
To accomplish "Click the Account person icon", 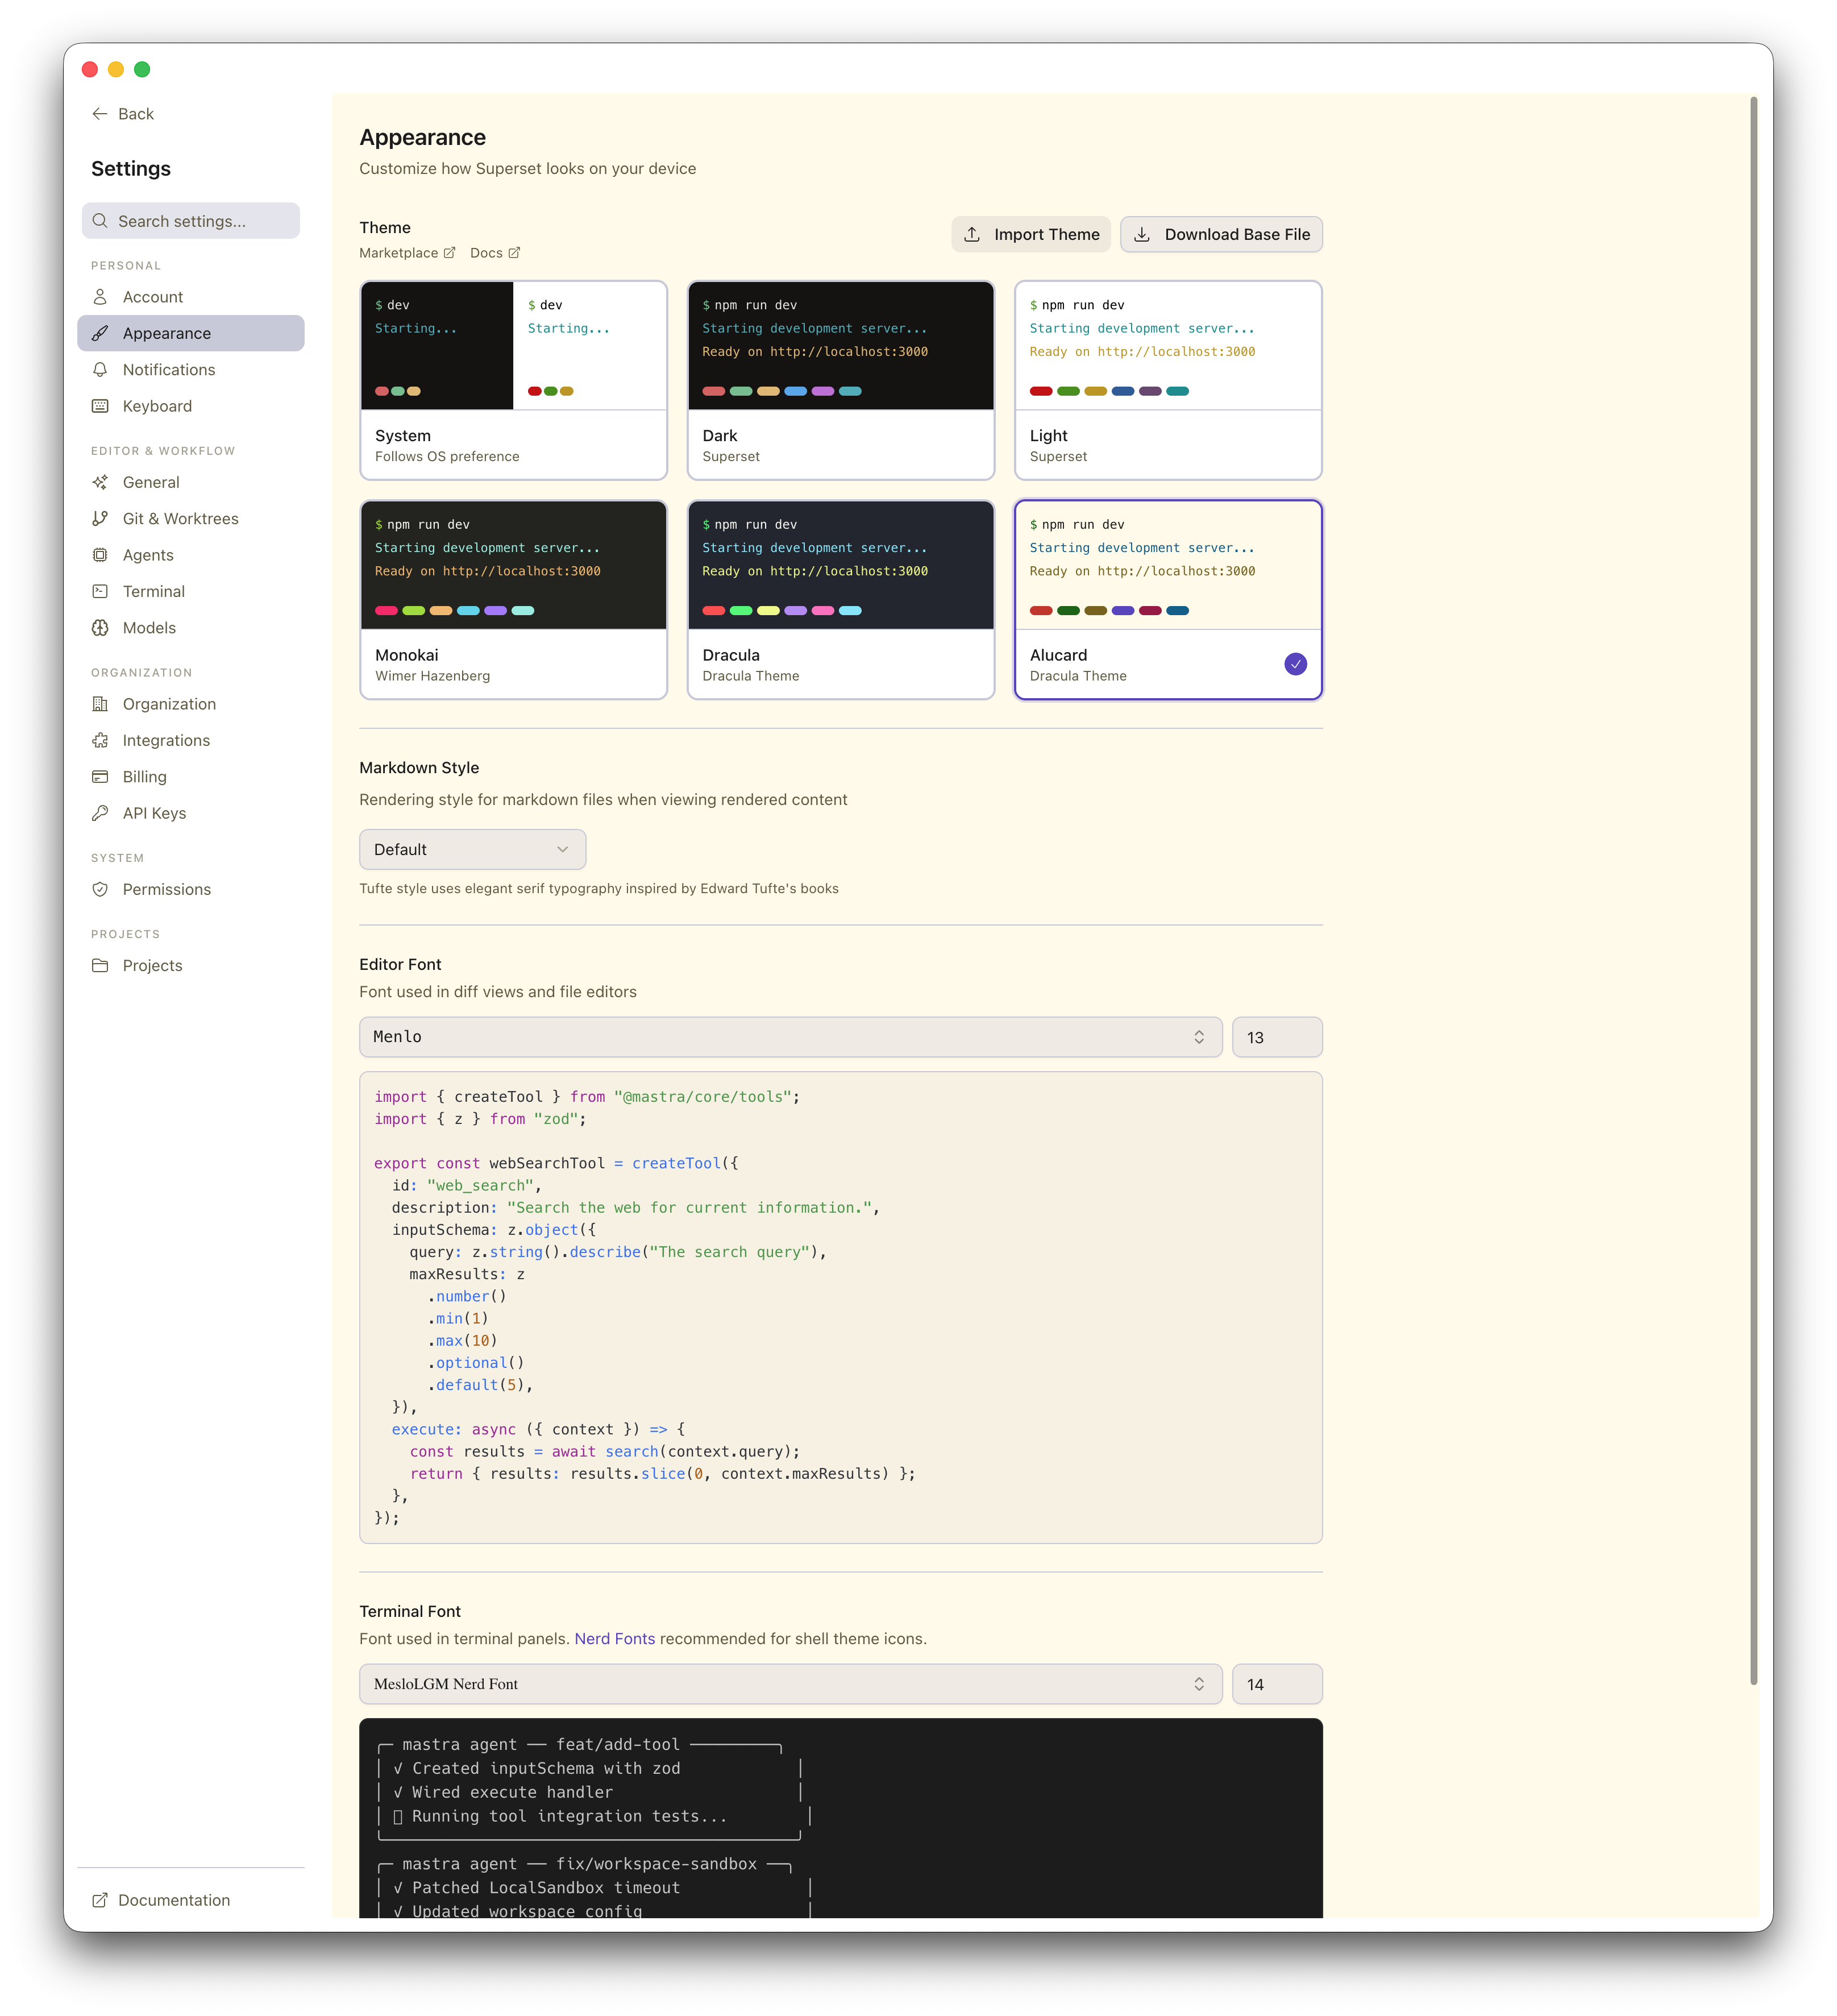I will pos(100,297).
